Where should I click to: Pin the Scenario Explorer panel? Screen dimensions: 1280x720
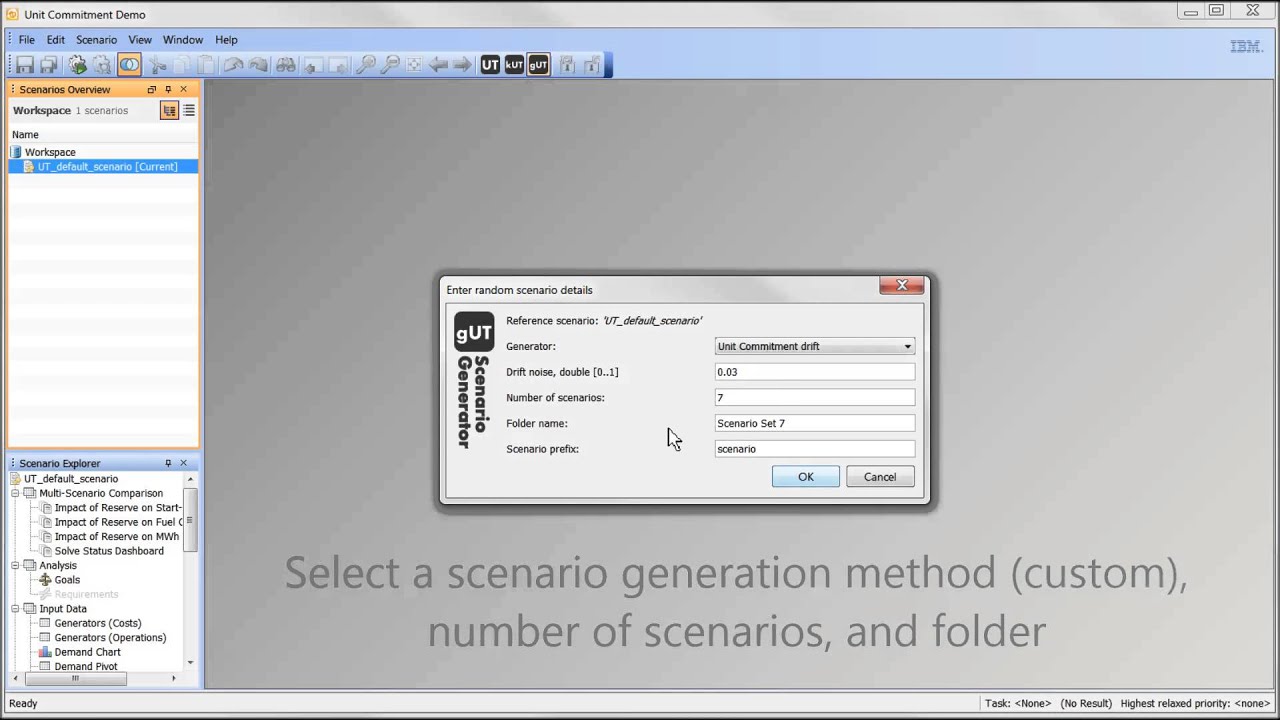[168, 464]
